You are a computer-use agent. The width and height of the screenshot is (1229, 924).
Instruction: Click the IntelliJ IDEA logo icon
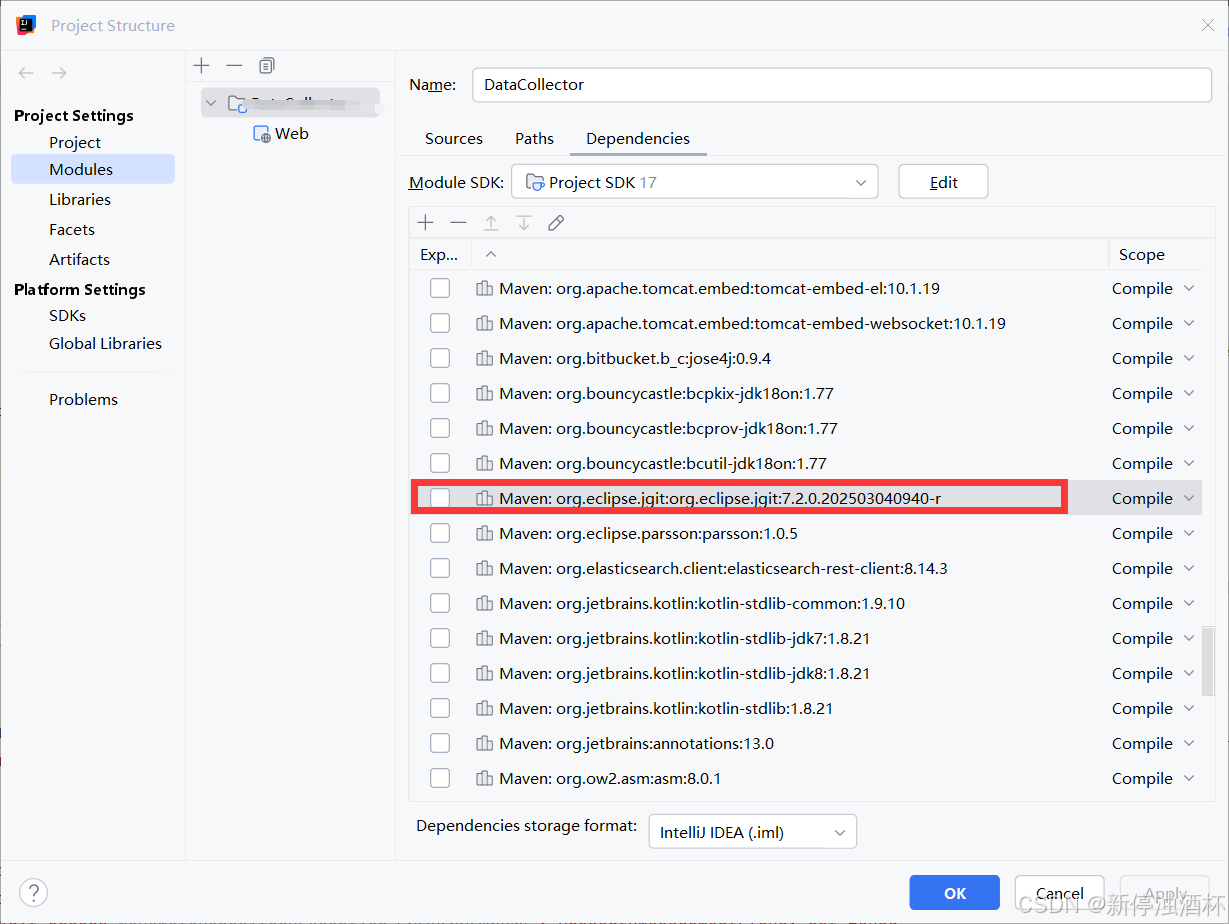coord(27,25)
